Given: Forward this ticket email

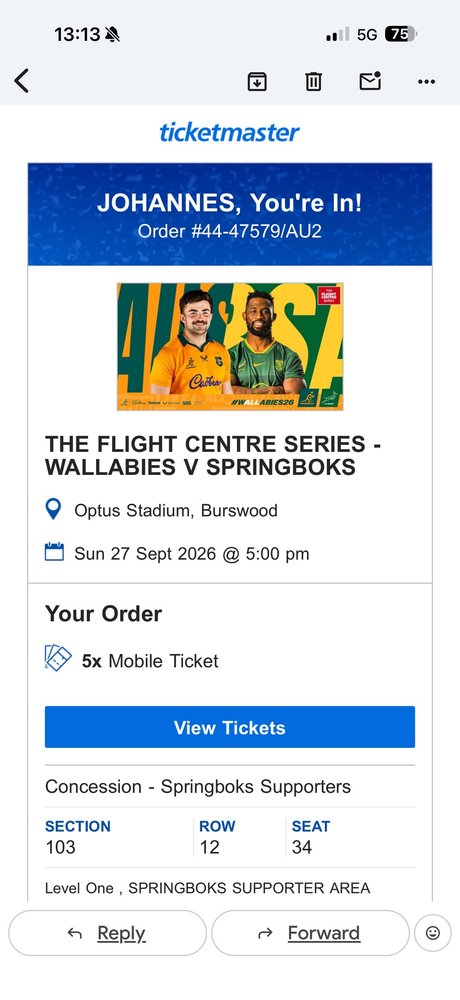Looking at the screenshot, I should (310, 933).
